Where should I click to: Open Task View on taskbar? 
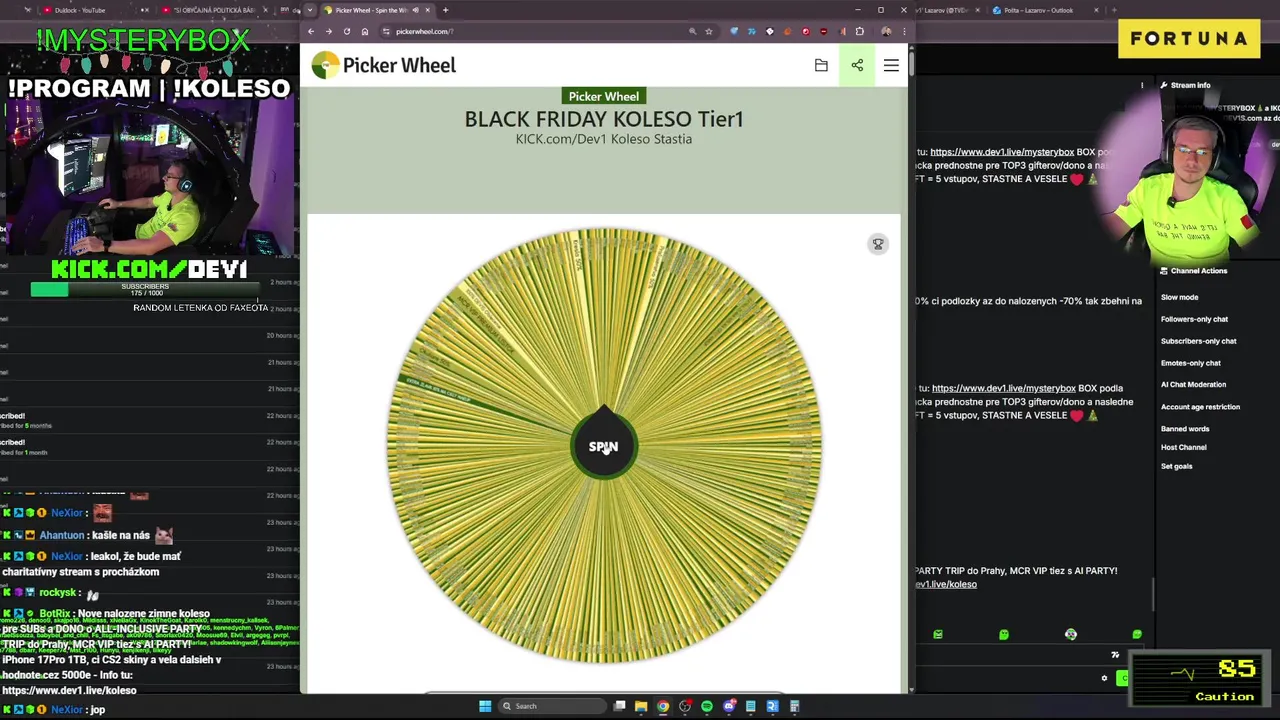(619, 706)
